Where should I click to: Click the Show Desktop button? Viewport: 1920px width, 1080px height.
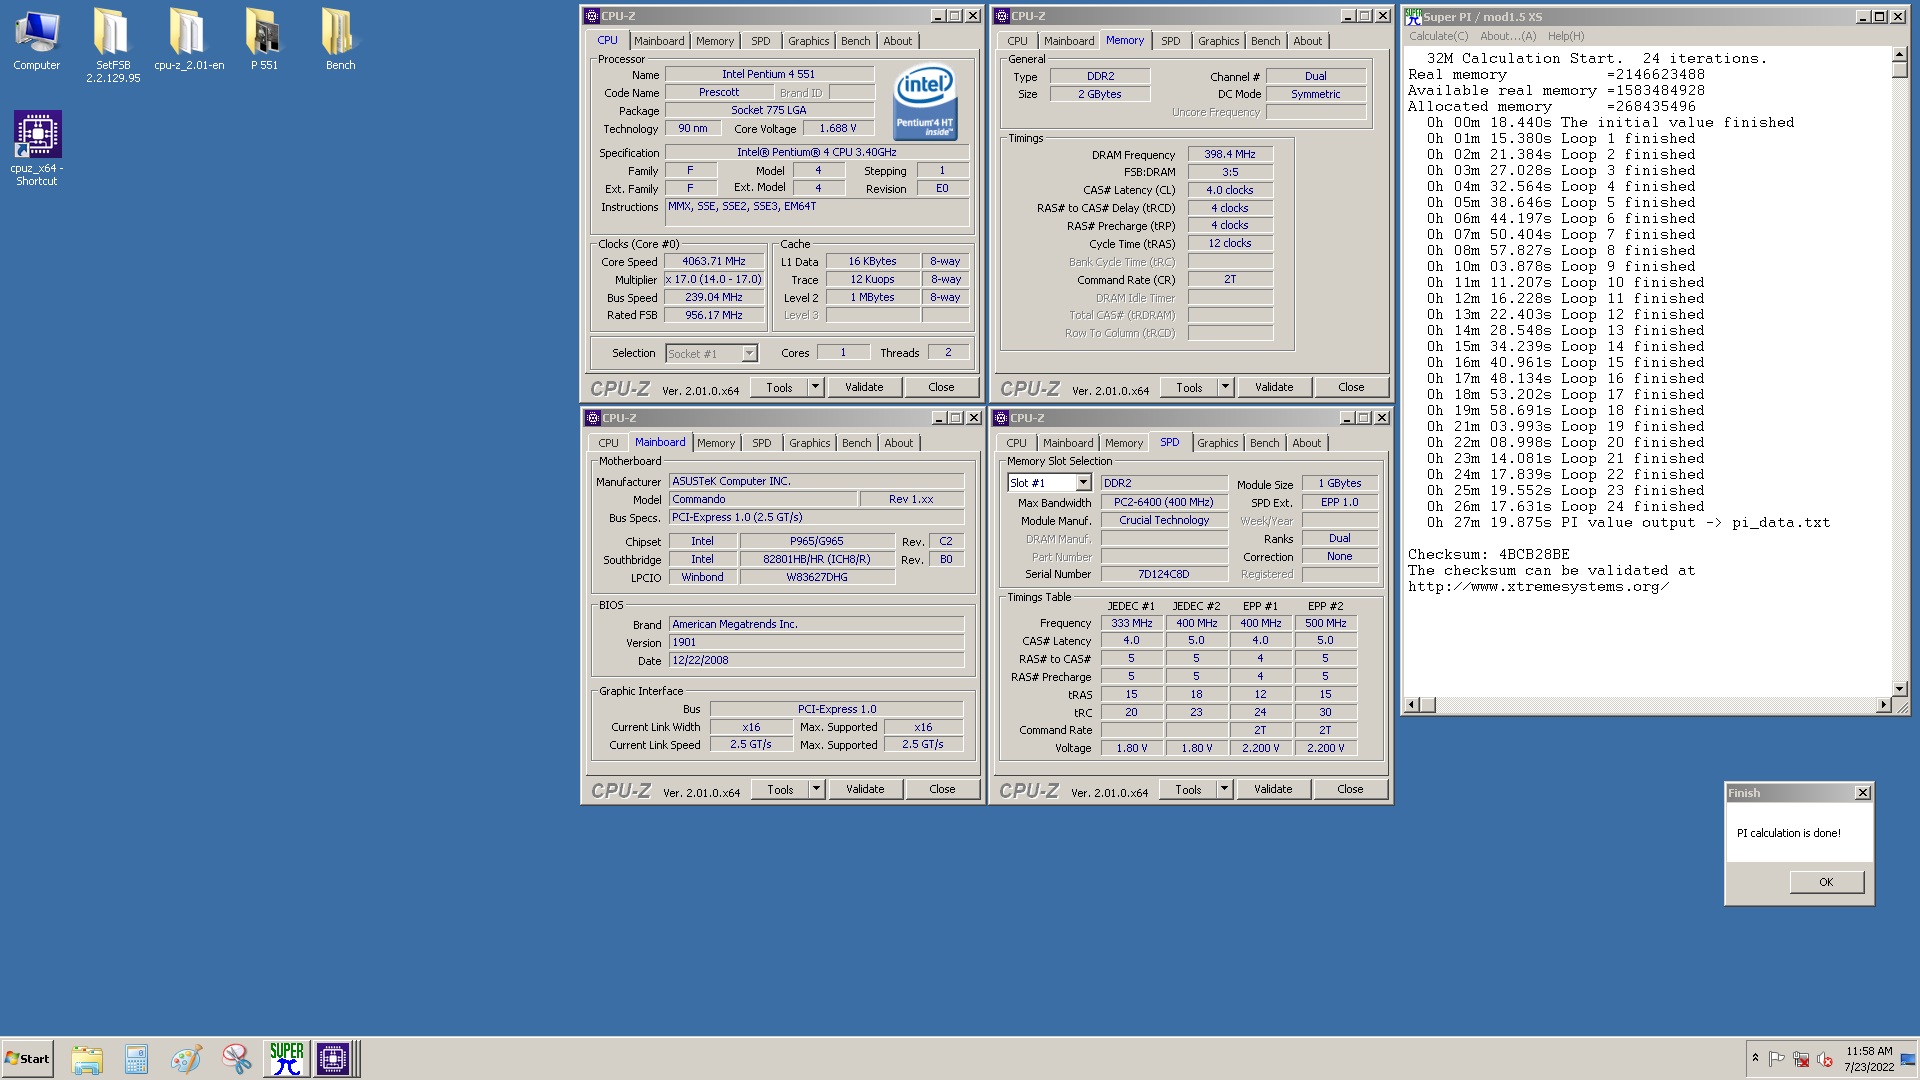pos(1909,1059)
